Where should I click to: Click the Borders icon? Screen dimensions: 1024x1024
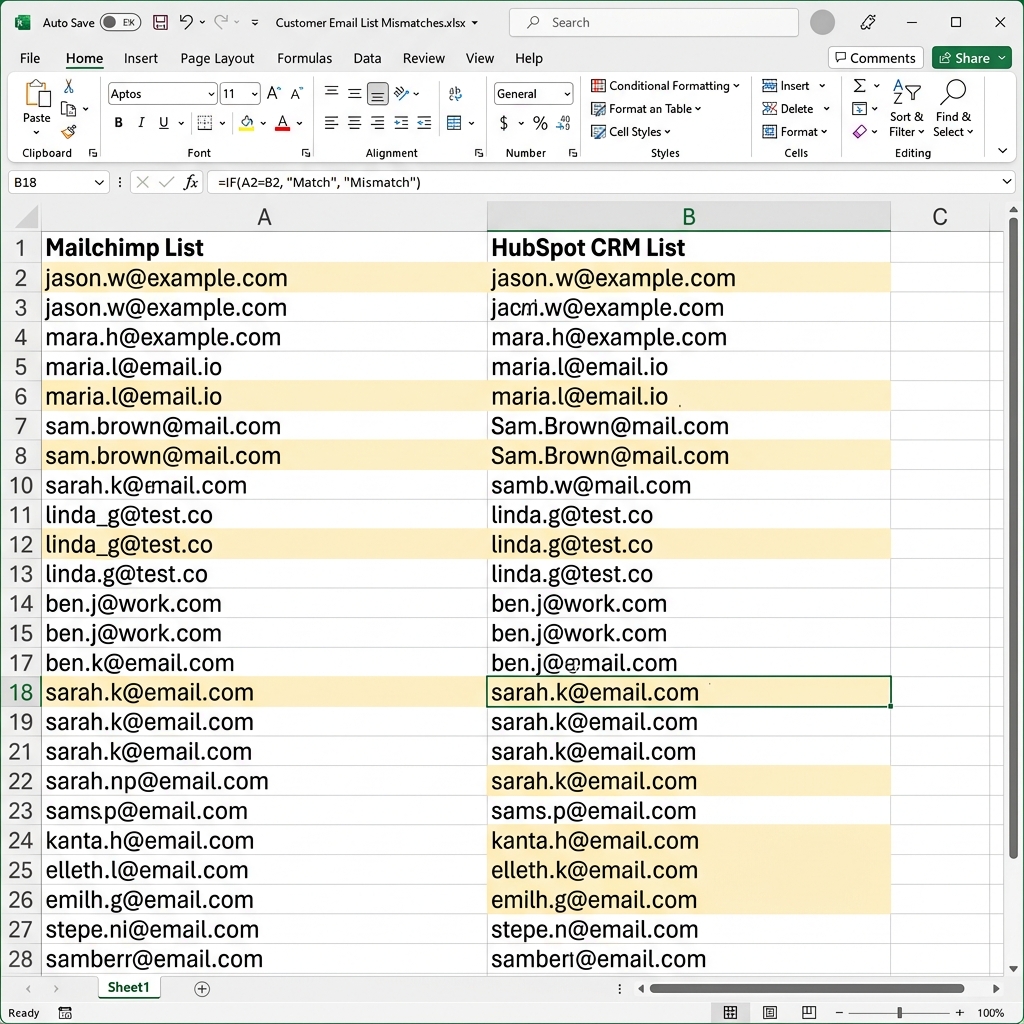click(205, 123)
